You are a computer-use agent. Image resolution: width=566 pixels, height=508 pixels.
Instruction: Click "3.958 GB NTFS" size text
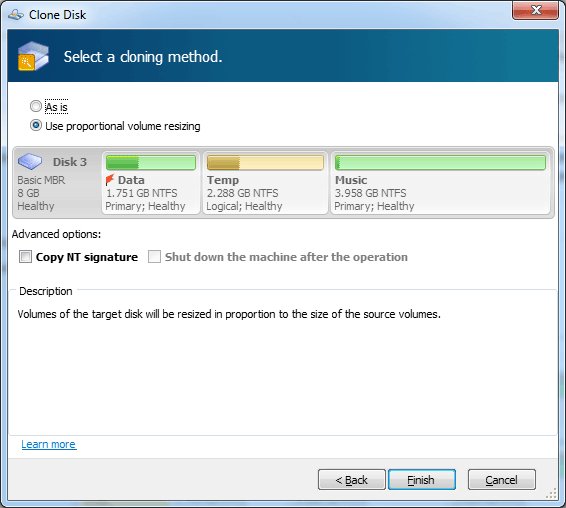click(x=370, y=193)
